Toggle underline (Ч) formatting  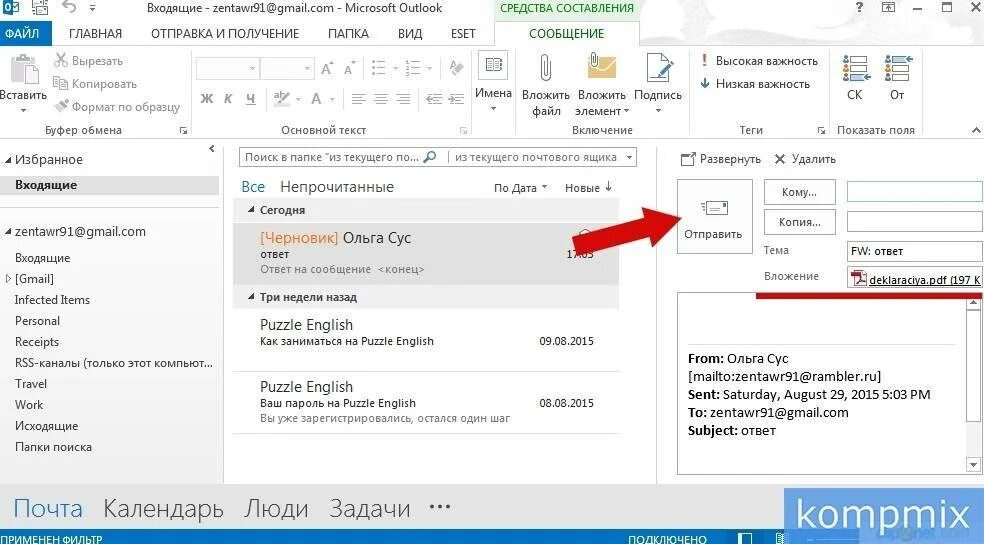pyautogui.click(x=250, y=99)
